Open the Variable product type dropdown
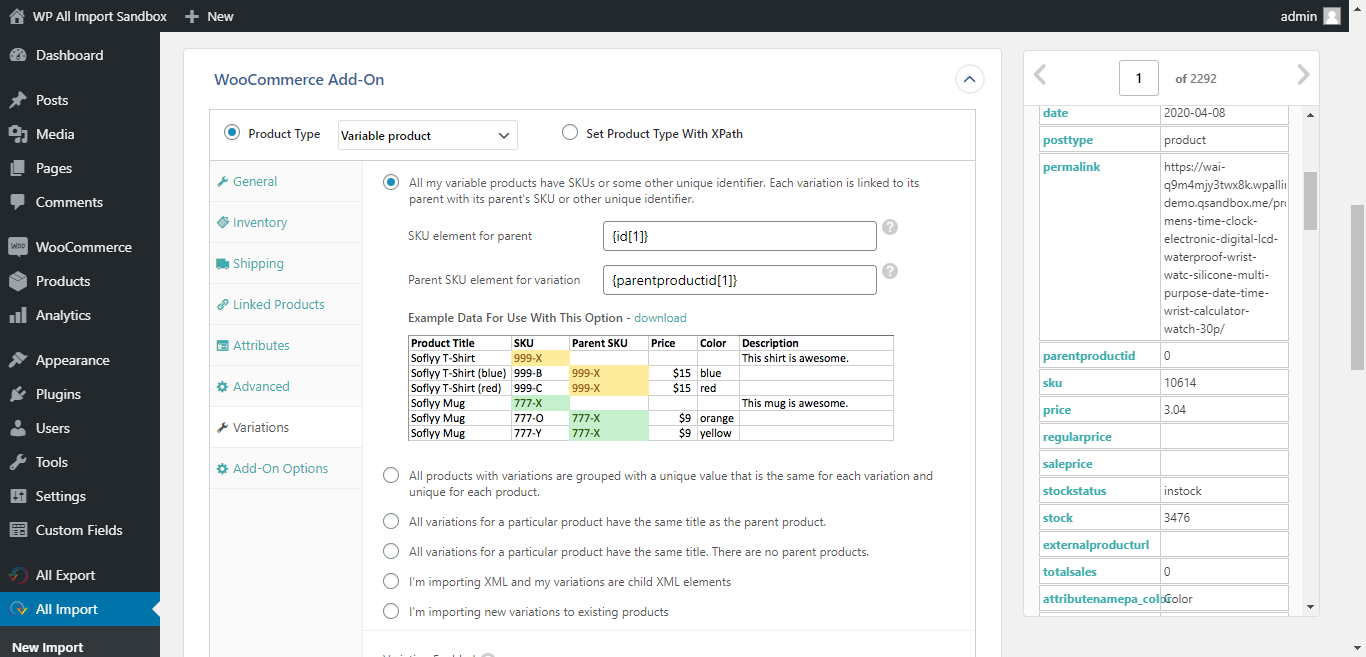The height and width of the screenshot is (657, 1366). pyautogui.click(x=428, y=135)
